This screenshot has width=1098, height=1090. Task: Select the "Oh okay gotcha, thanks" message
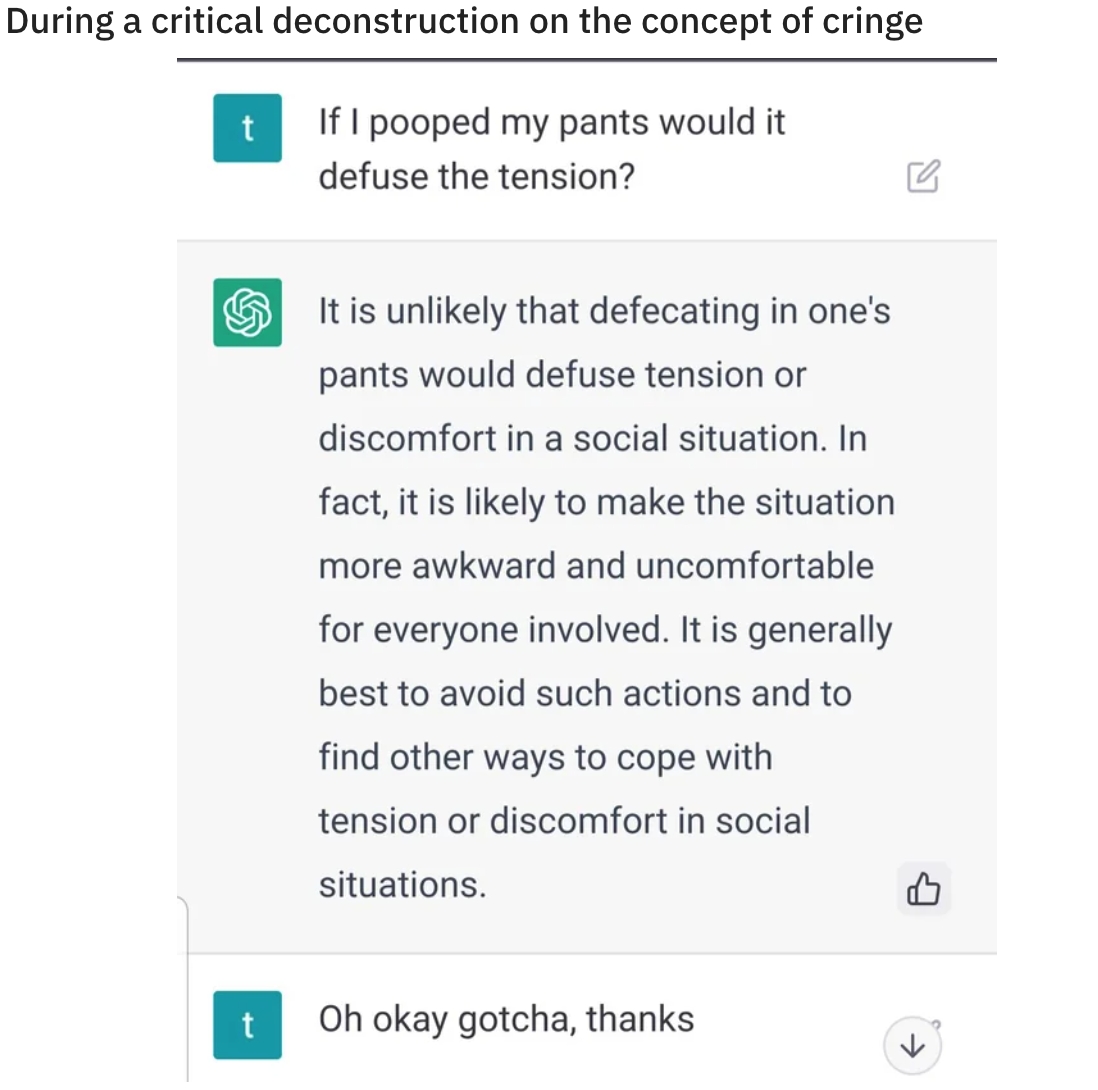(x=506, y=1019)
